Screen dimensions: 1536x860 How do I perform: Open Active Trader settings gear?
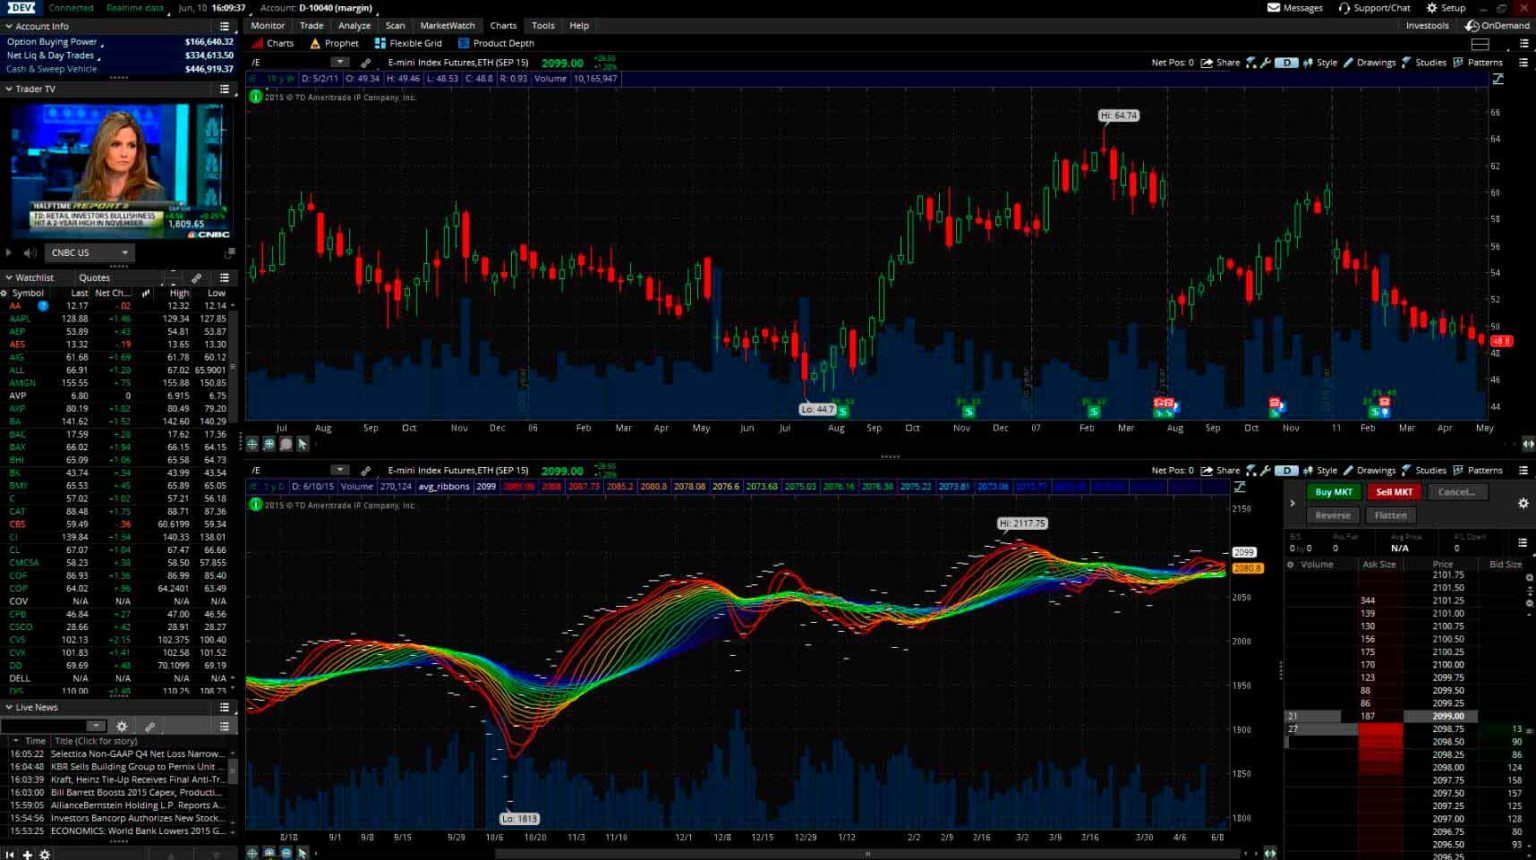click(x=1523, y=504)
